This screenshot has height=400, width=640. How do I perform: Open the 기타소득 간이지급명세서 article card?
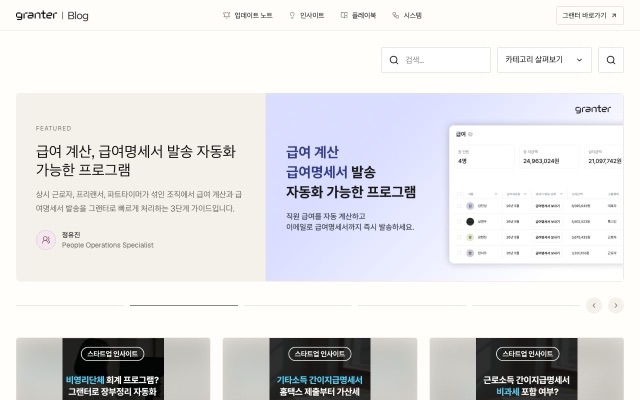tap(320, 369)
